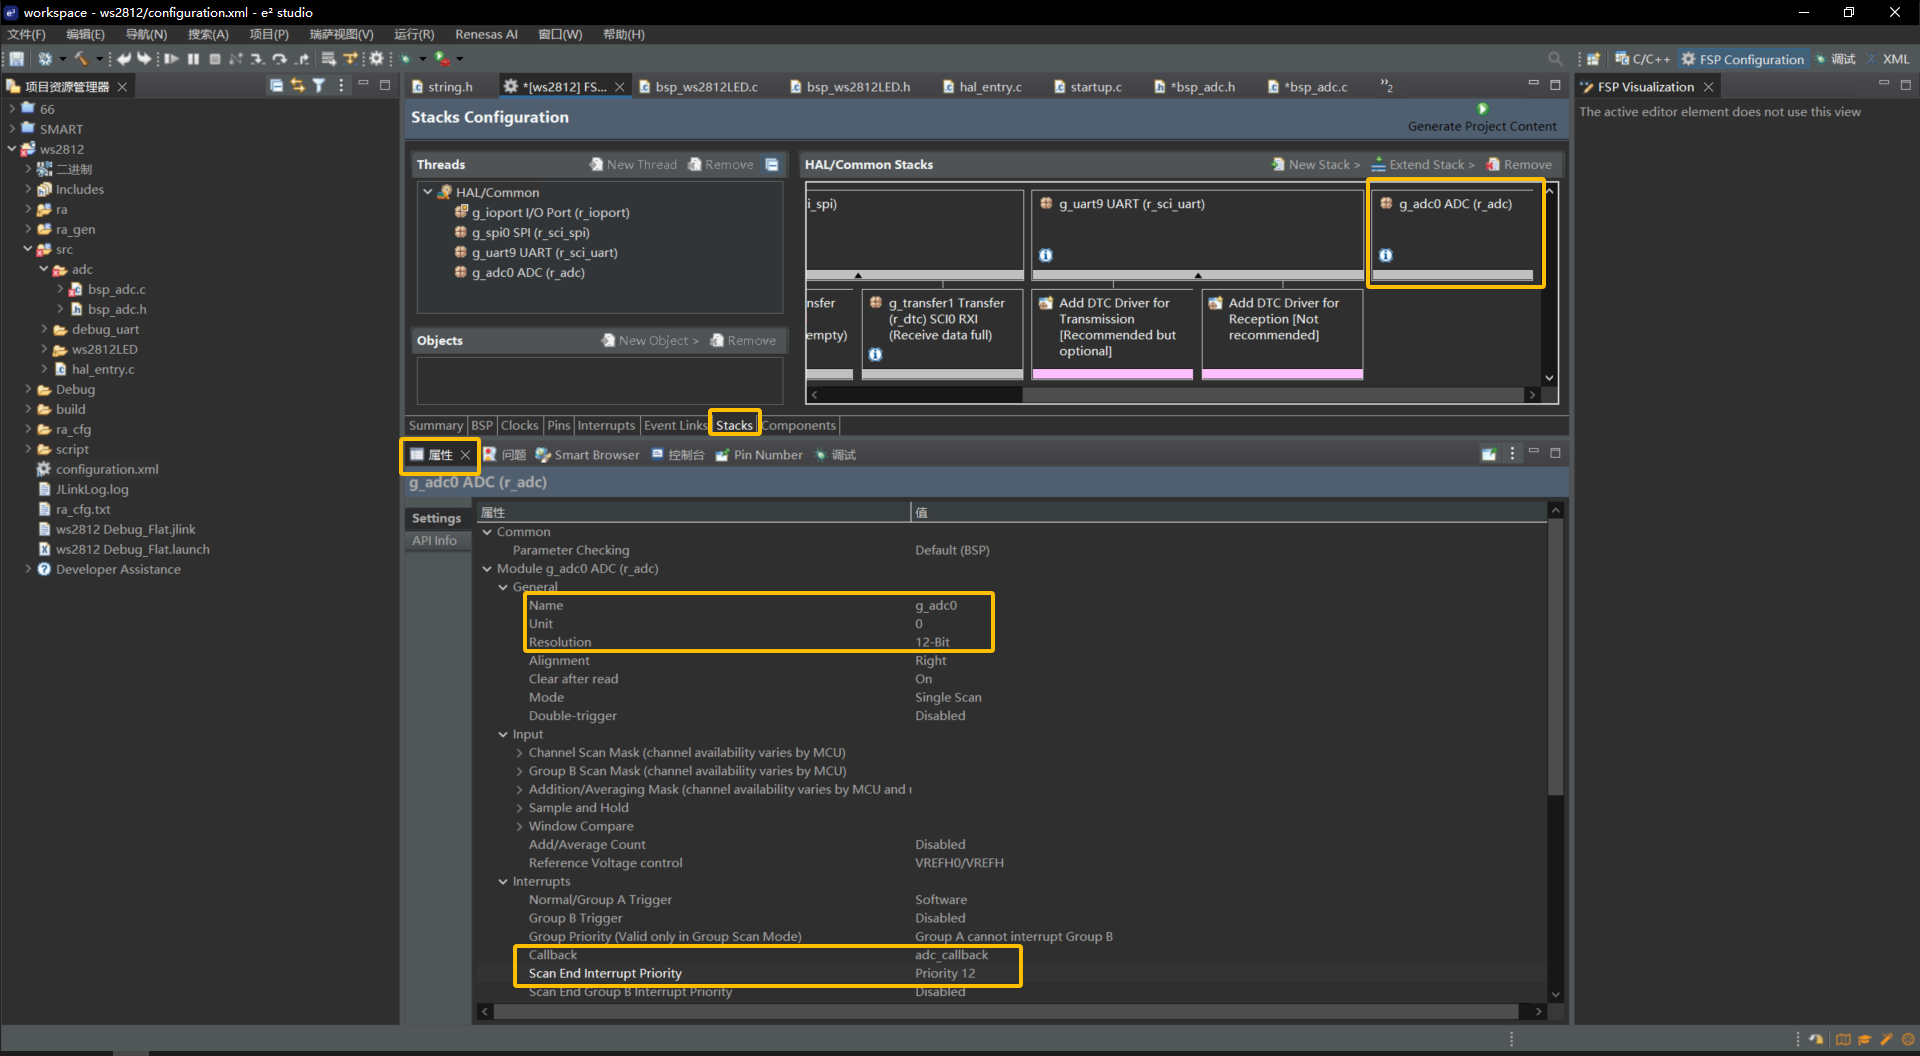This screenshot has height=1056, width=1920.
Task: Click Generate Project Content green icon
Action: tap(1482, 108)
